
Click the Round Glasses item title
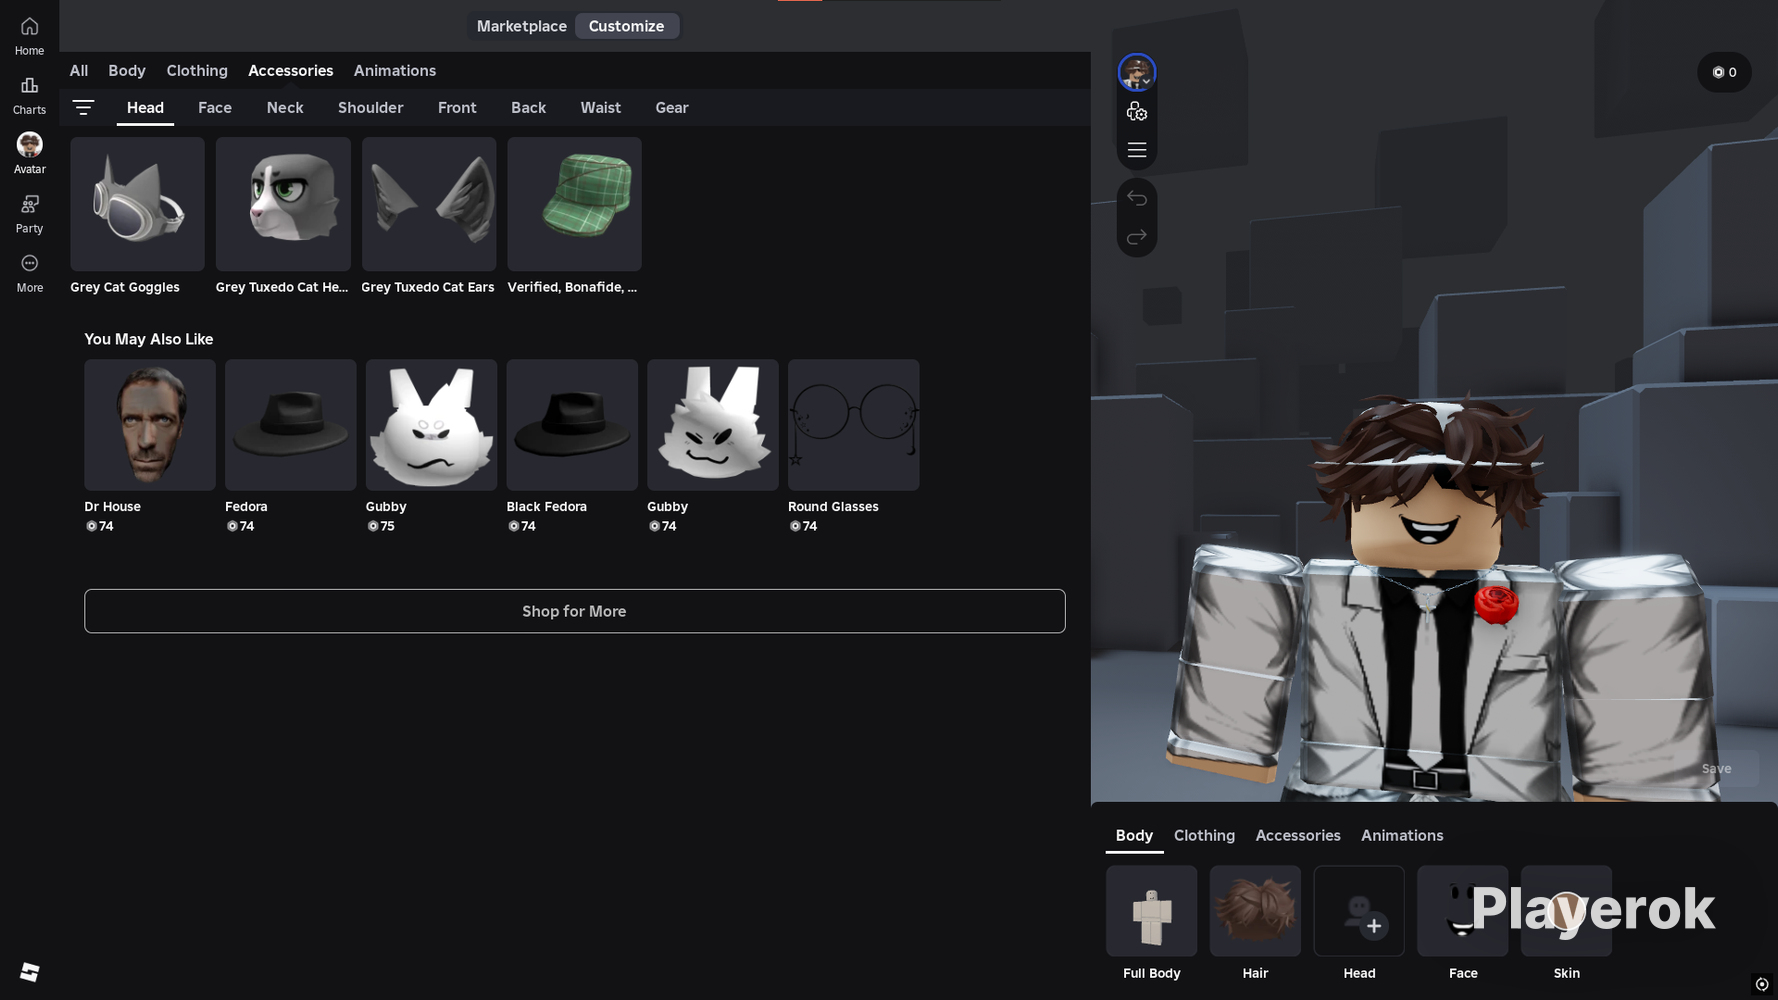(833, 507)
